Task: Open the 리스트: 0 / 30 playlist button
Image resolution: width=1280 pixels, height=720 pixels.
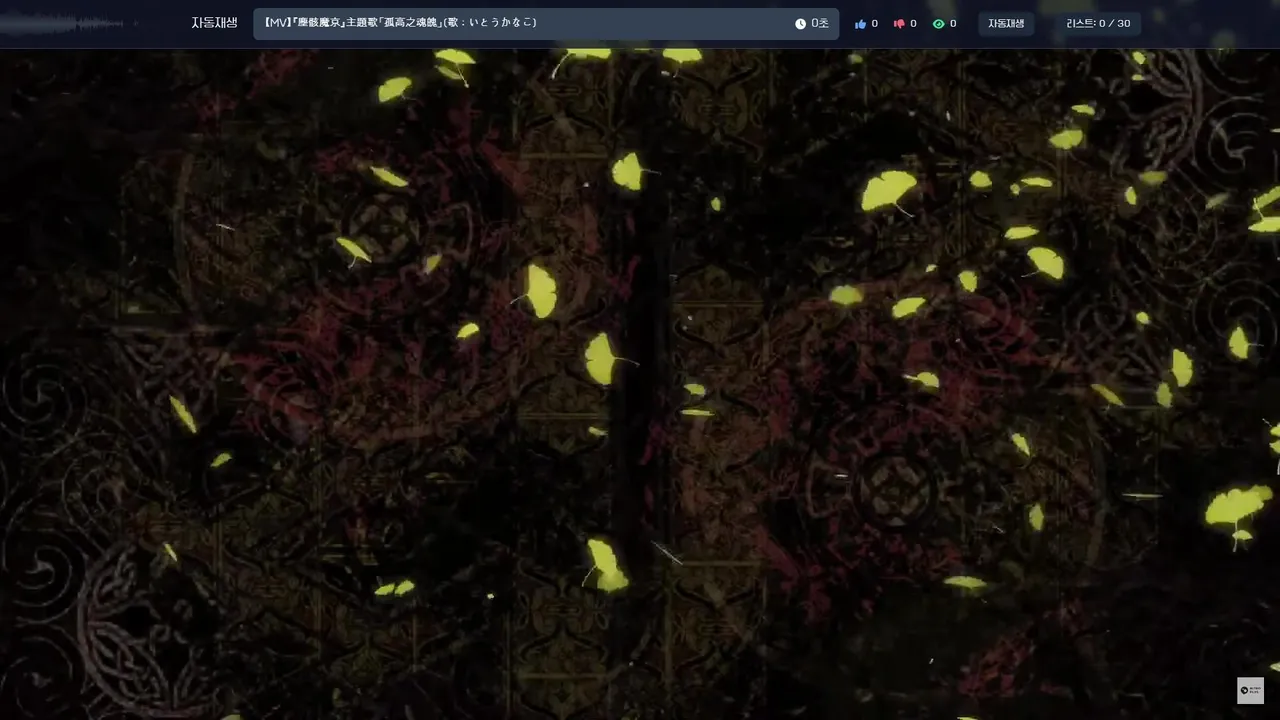Action: tap(1098, 24)
